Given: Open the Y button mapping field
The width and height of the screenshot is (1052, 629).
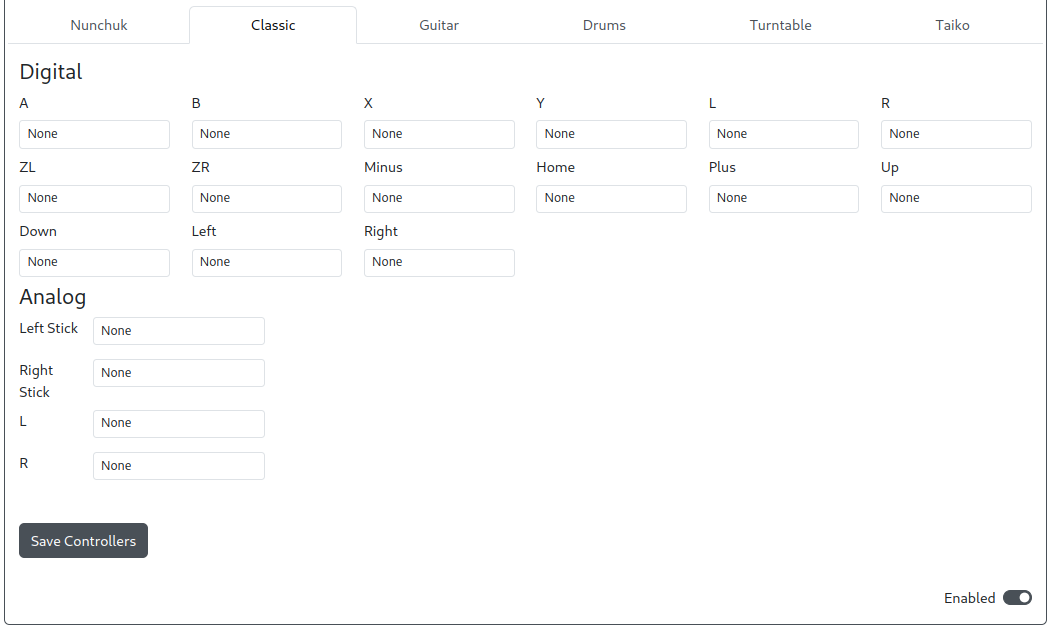Looking at the screenshot, I should tap(611, 134).
